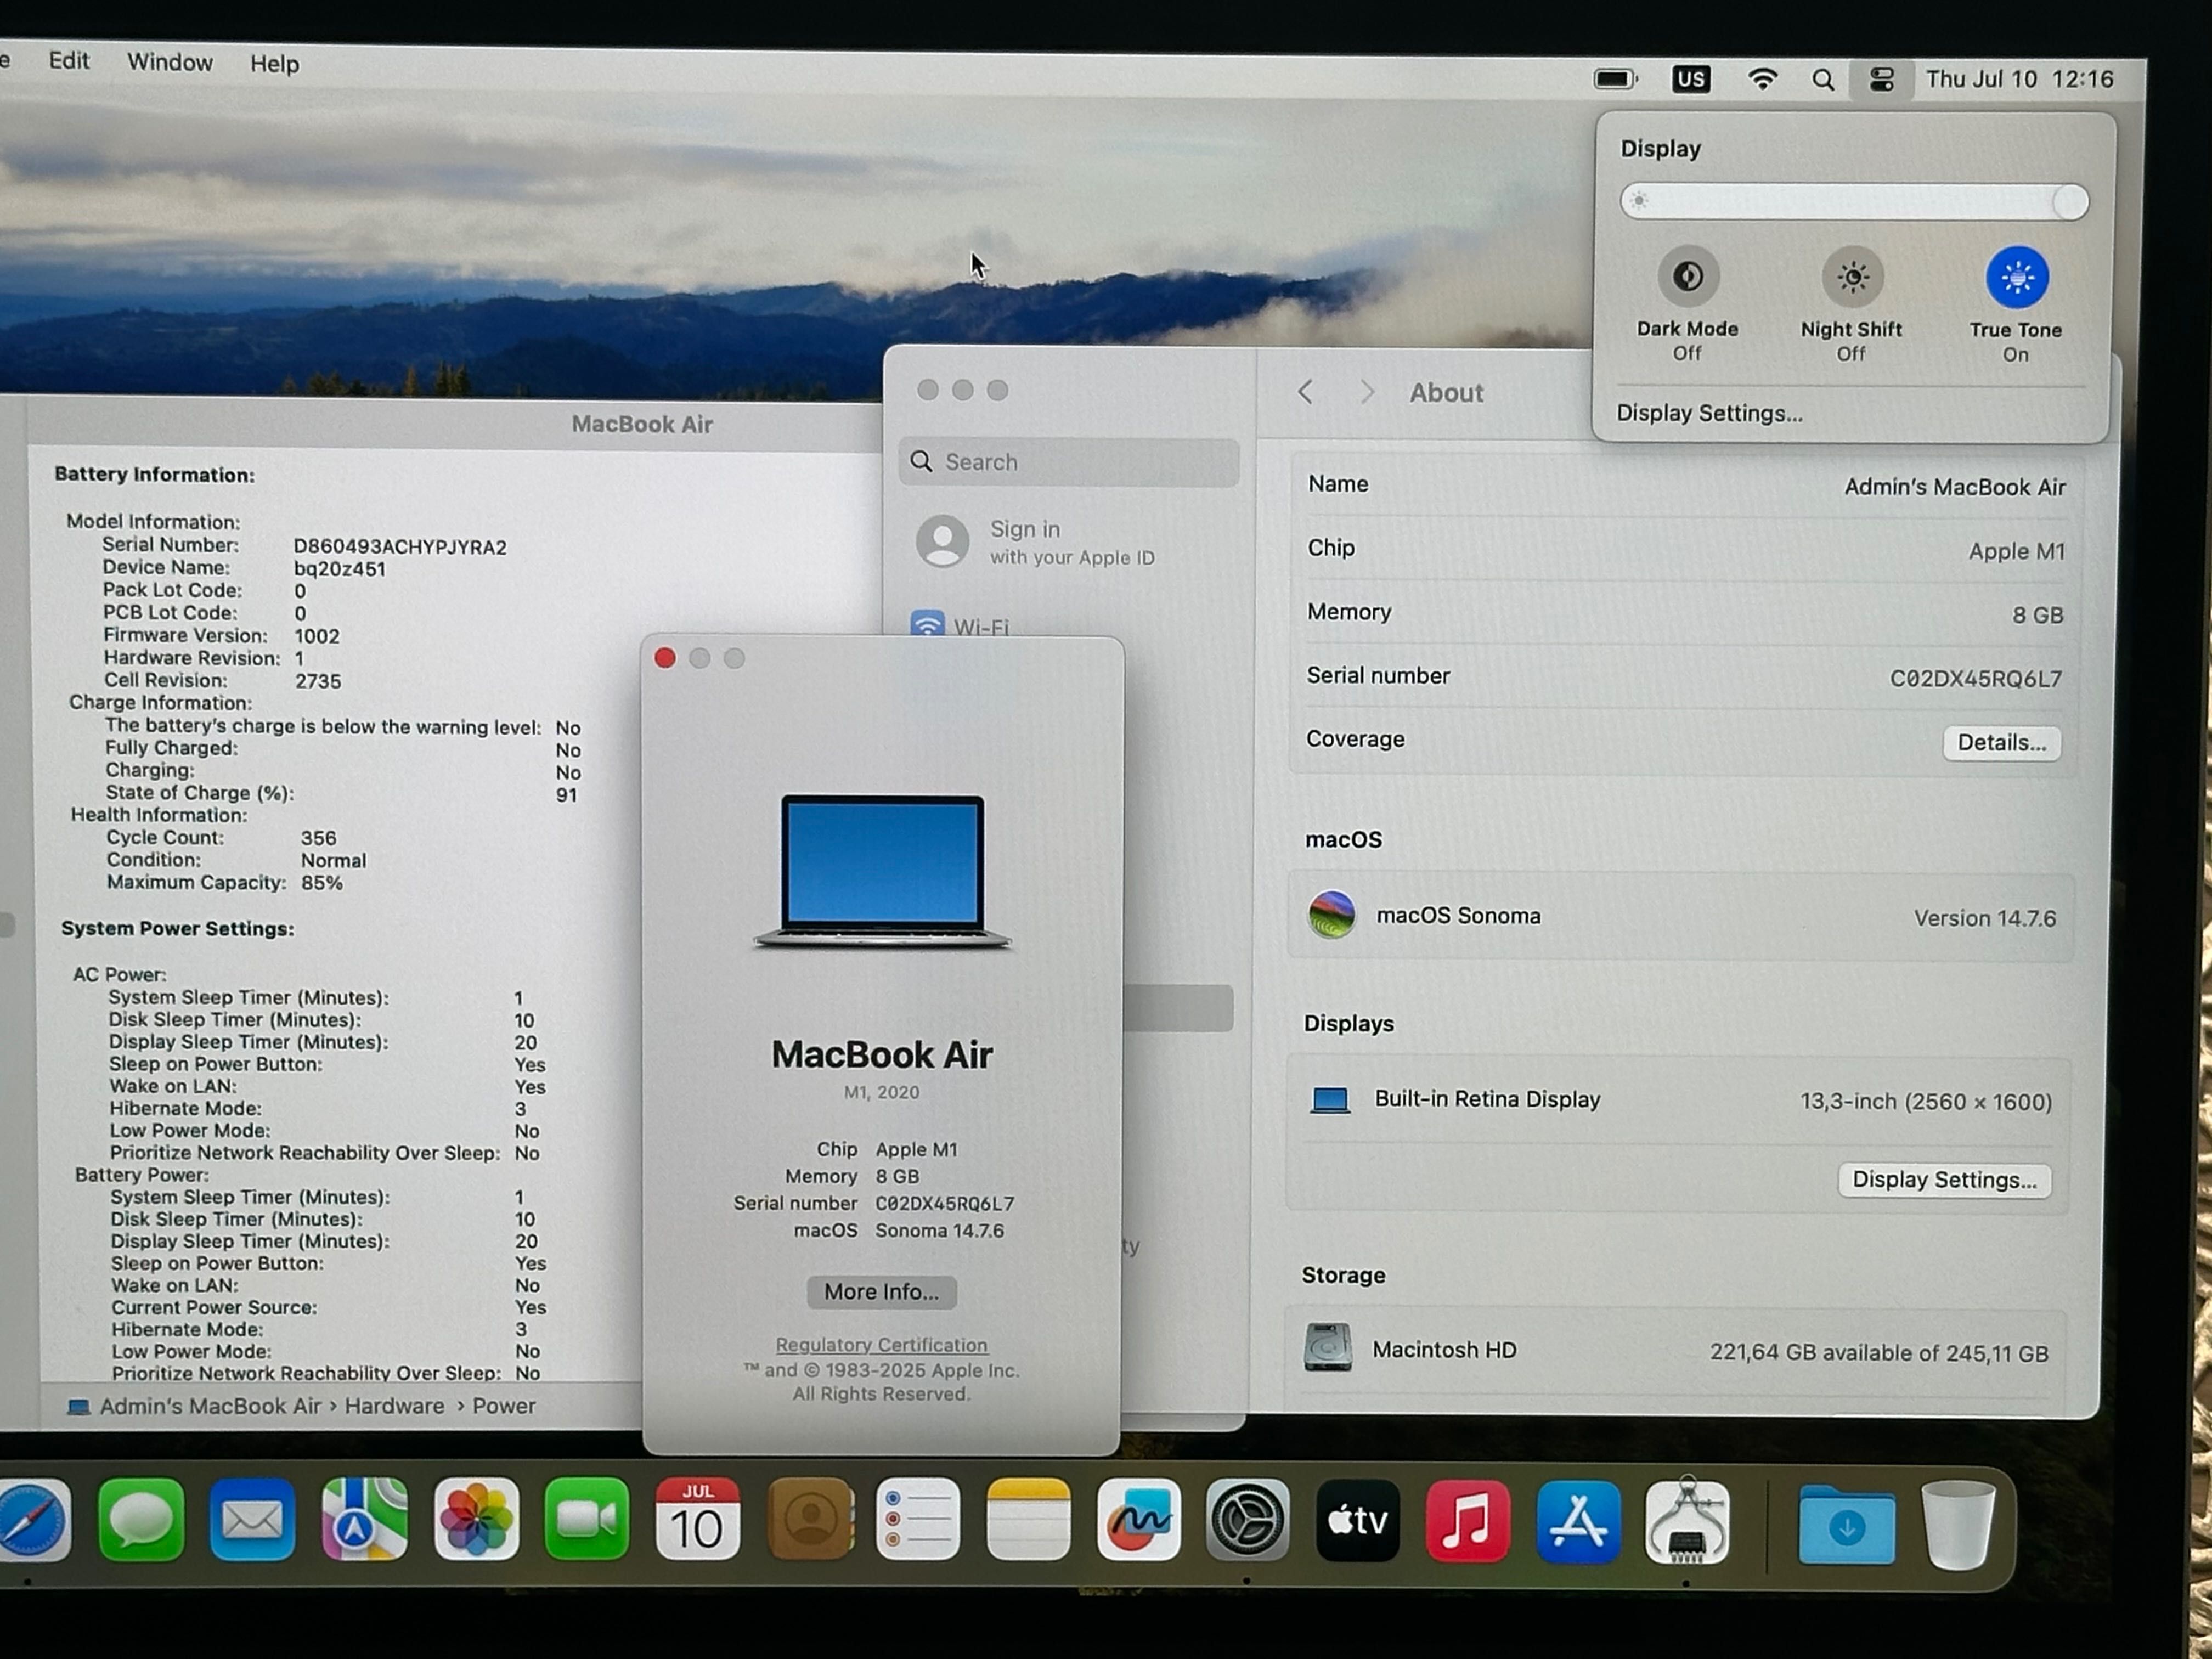Click MacBook Air laptop image

pos(882,871)
